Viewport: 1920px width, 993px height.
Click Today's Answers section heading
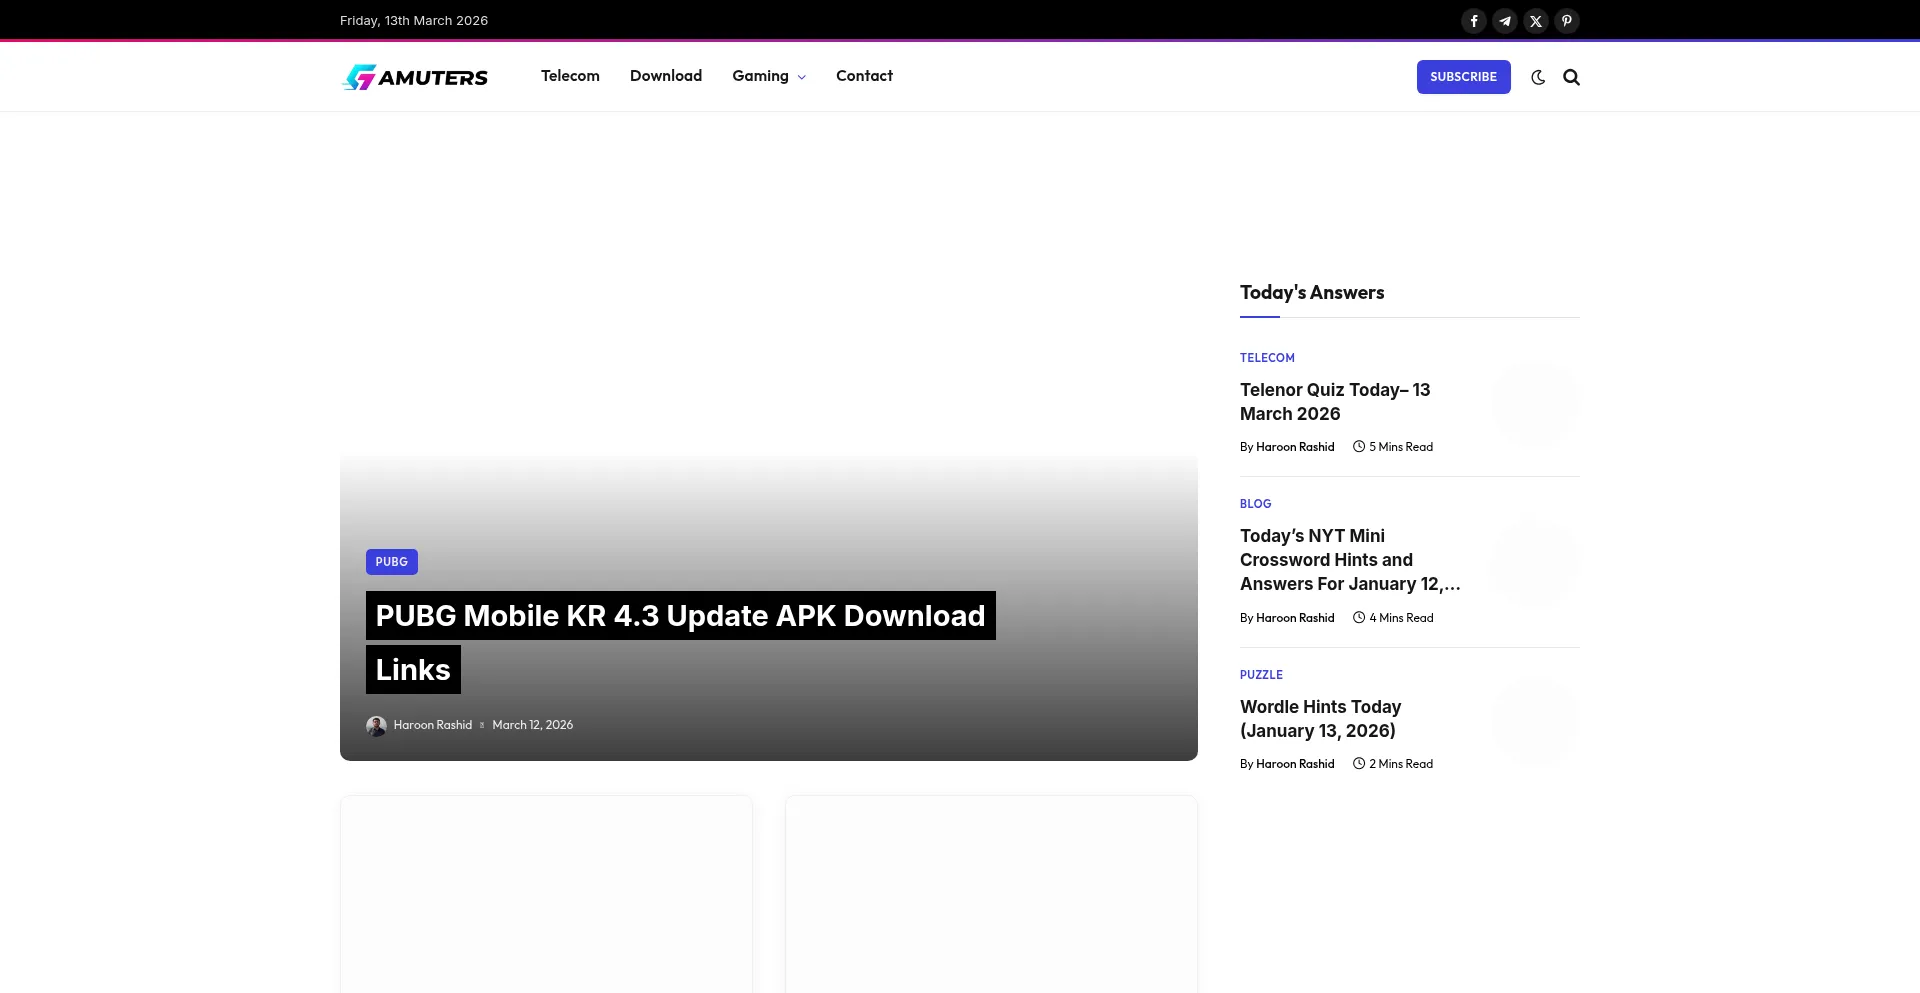pyautogui.click(x=1312, y=293)
